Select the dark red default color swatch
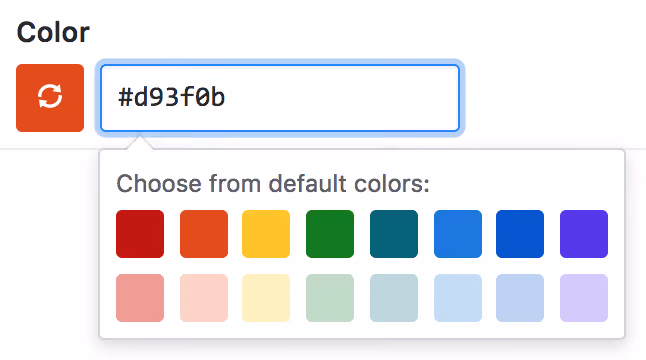646x360 pixels. click(x=140, y=234)
